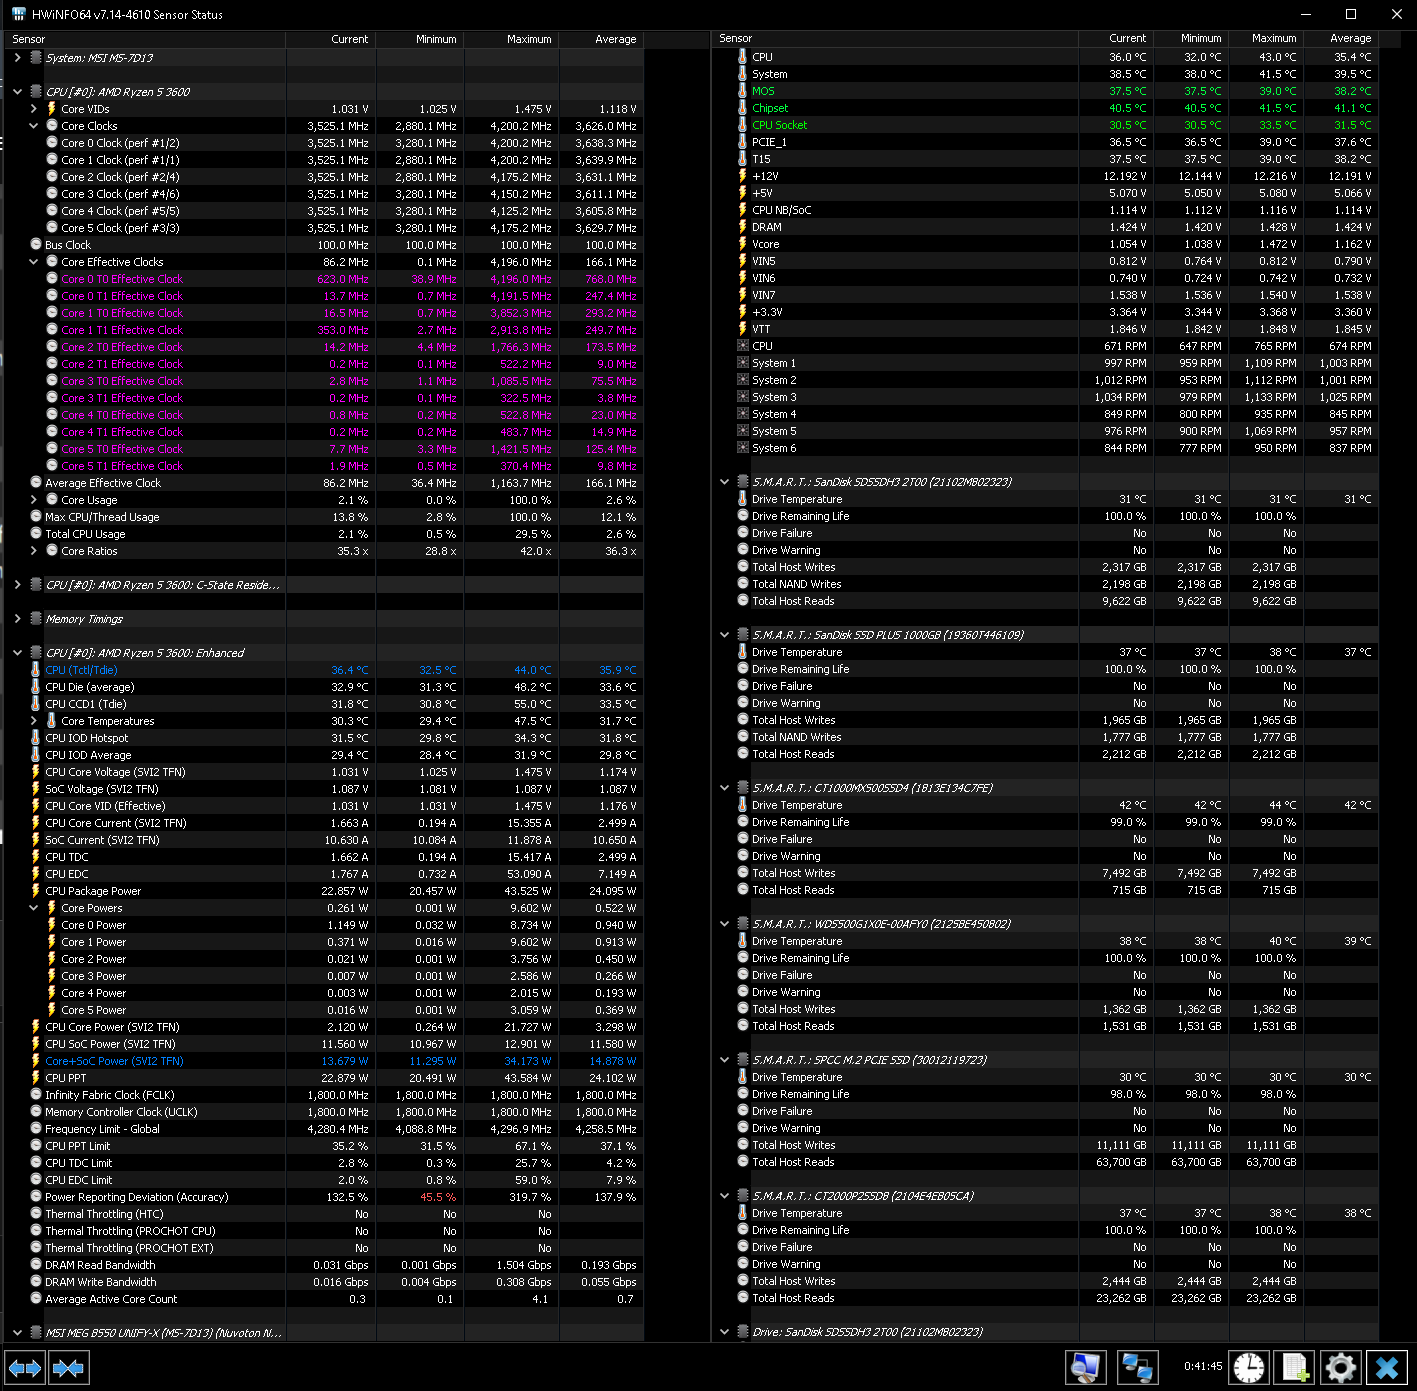Click the left pane Maximum column header

tap(511, 39)
